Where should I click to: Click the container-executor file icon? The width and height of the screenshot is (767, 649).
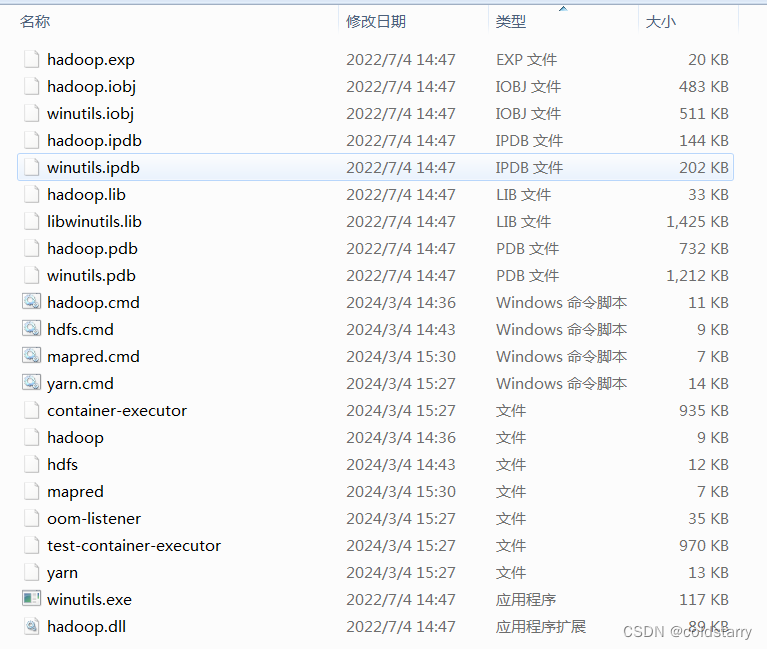(32, 410)
